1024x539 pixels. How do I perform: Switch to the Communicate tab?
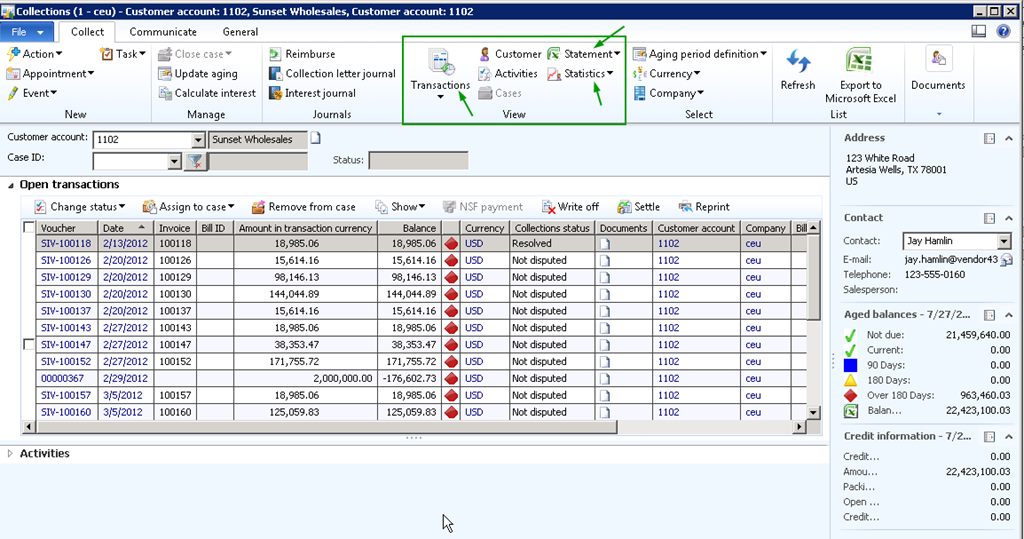tap(163, 32)
